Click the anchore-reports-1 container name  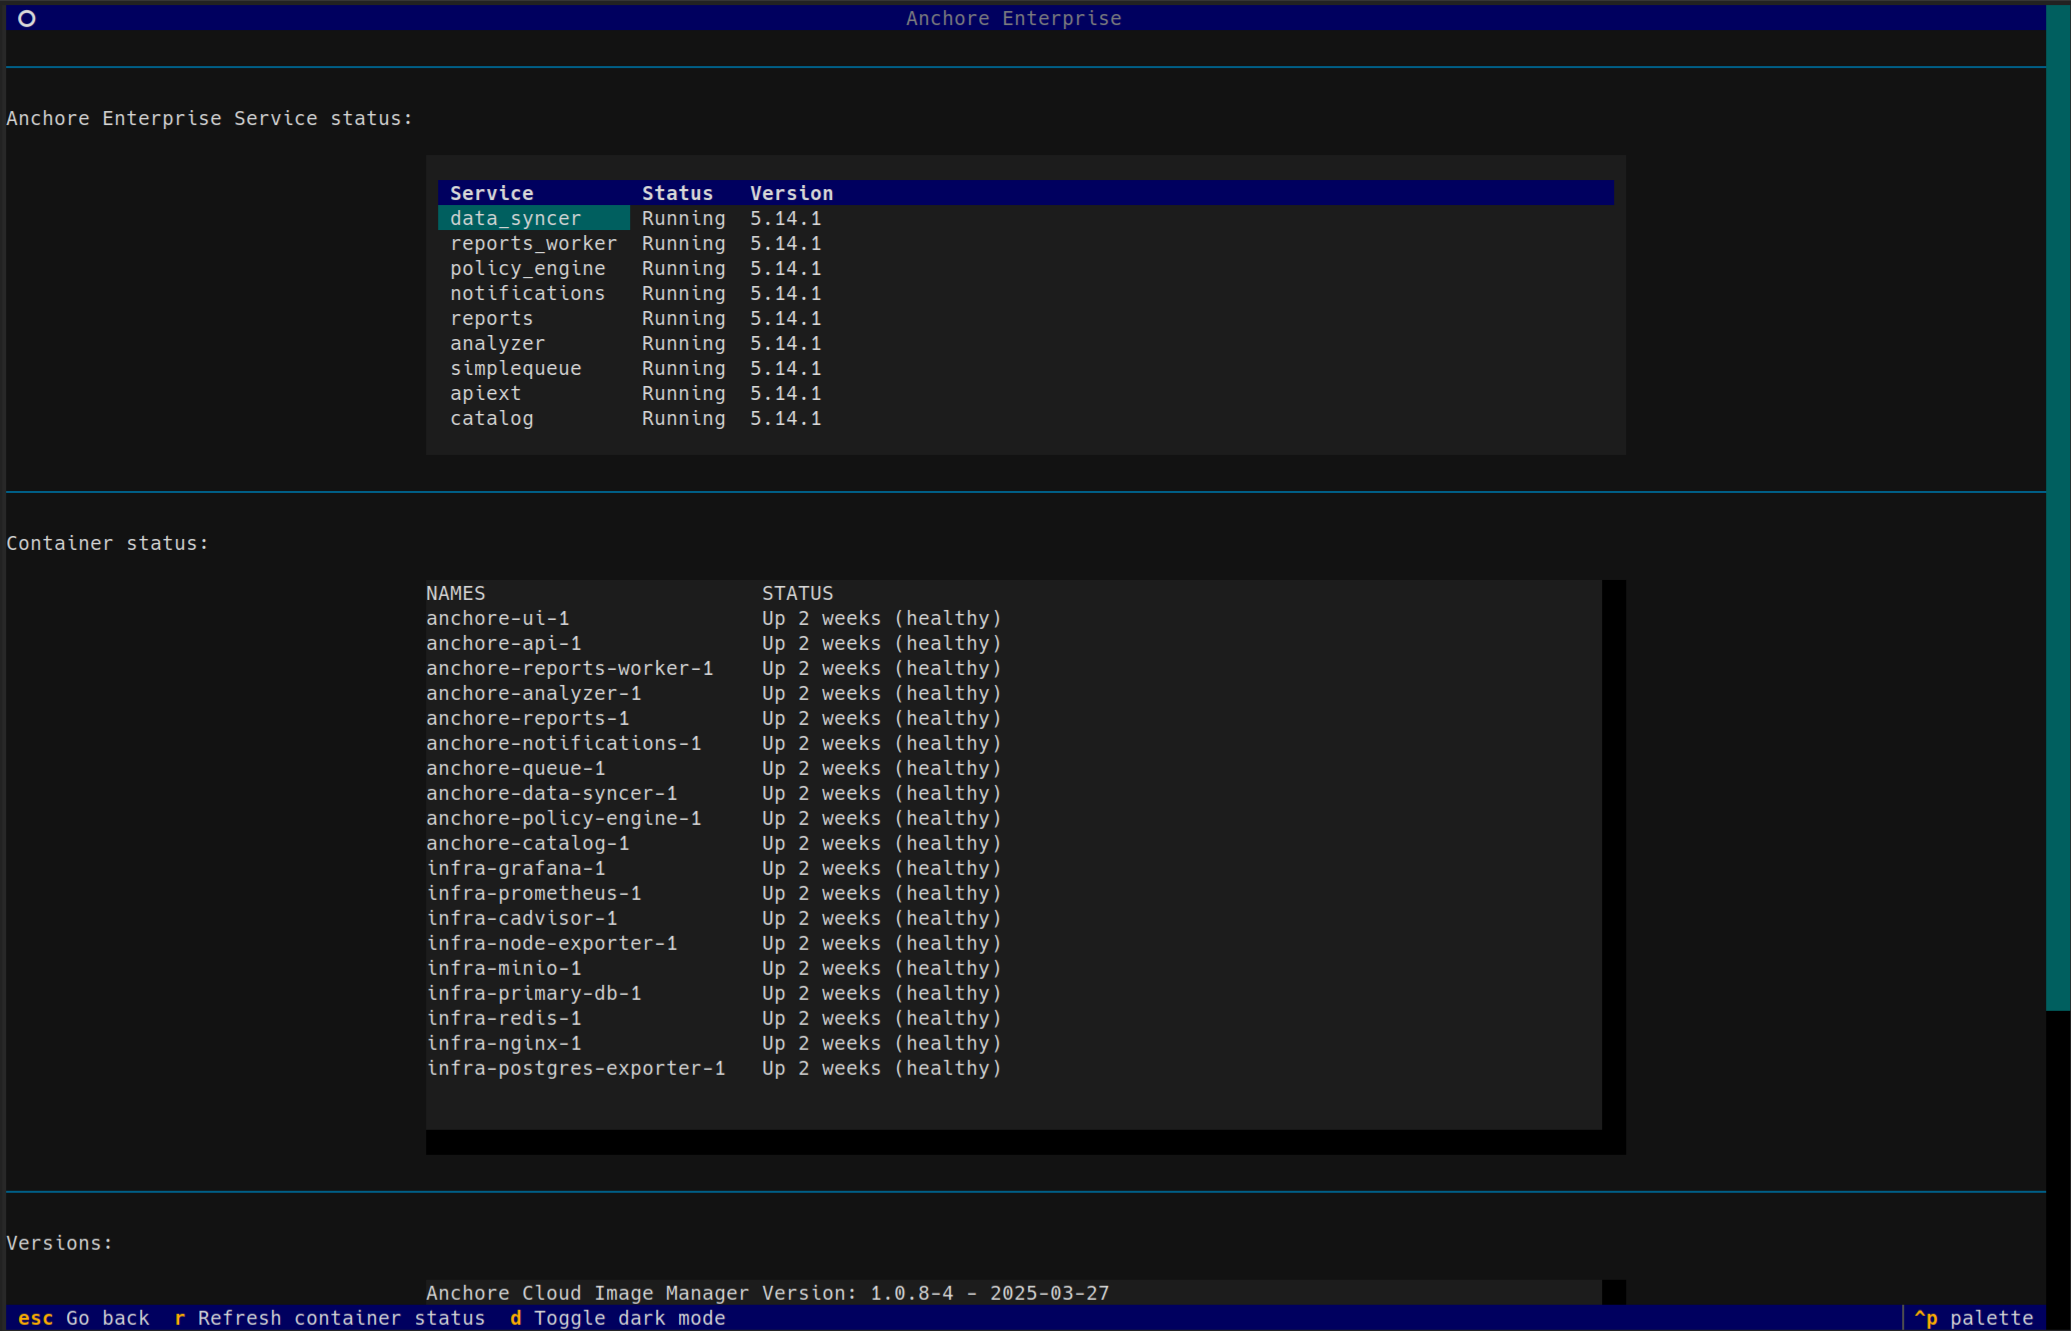click(527, 718)
